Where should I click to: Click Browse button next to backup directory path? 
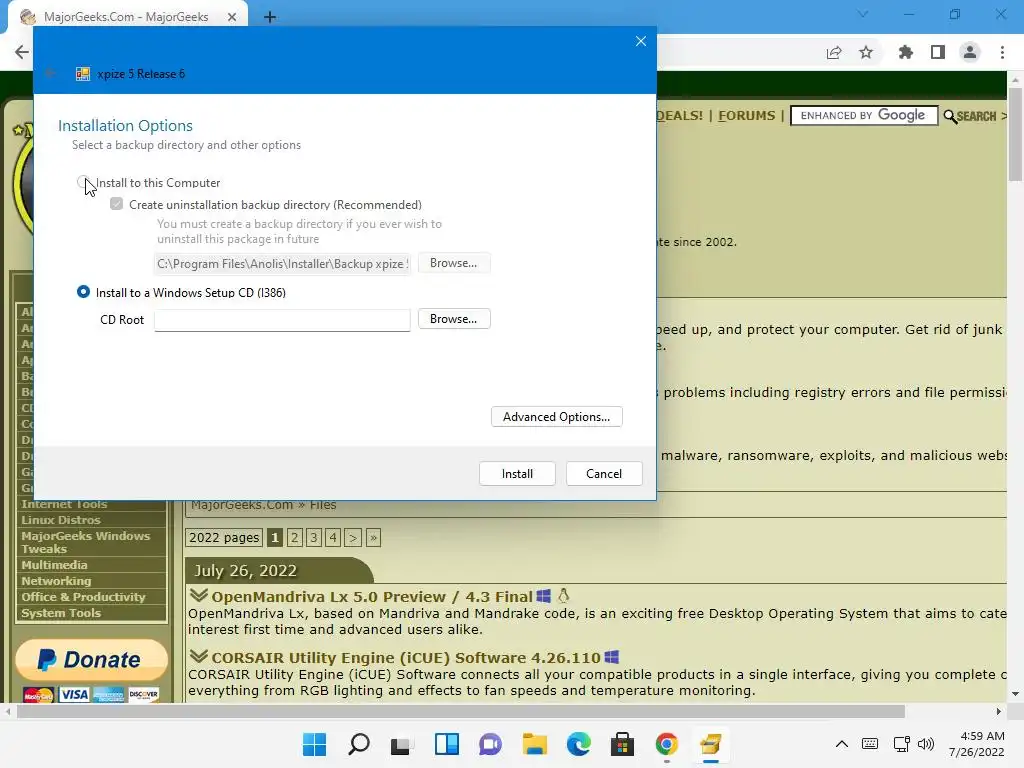(x=454, y=263)
